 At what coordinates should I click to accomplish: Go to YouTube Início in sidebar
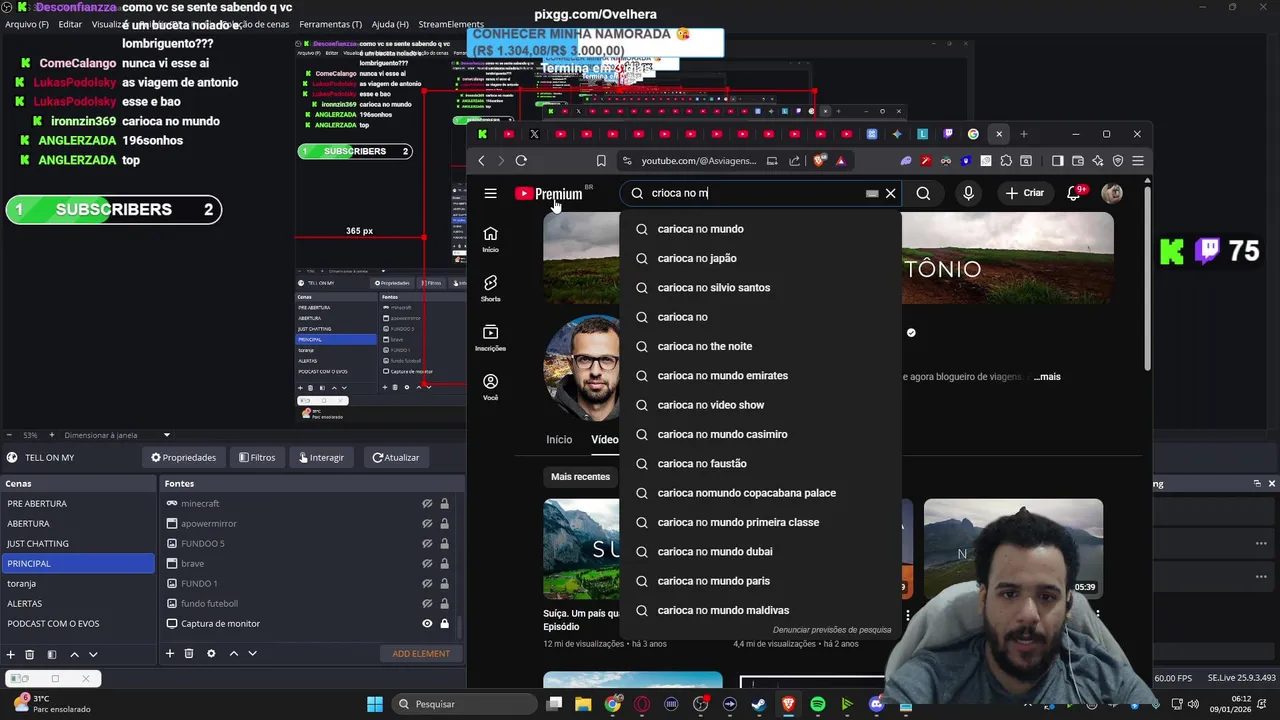(490, 239)
